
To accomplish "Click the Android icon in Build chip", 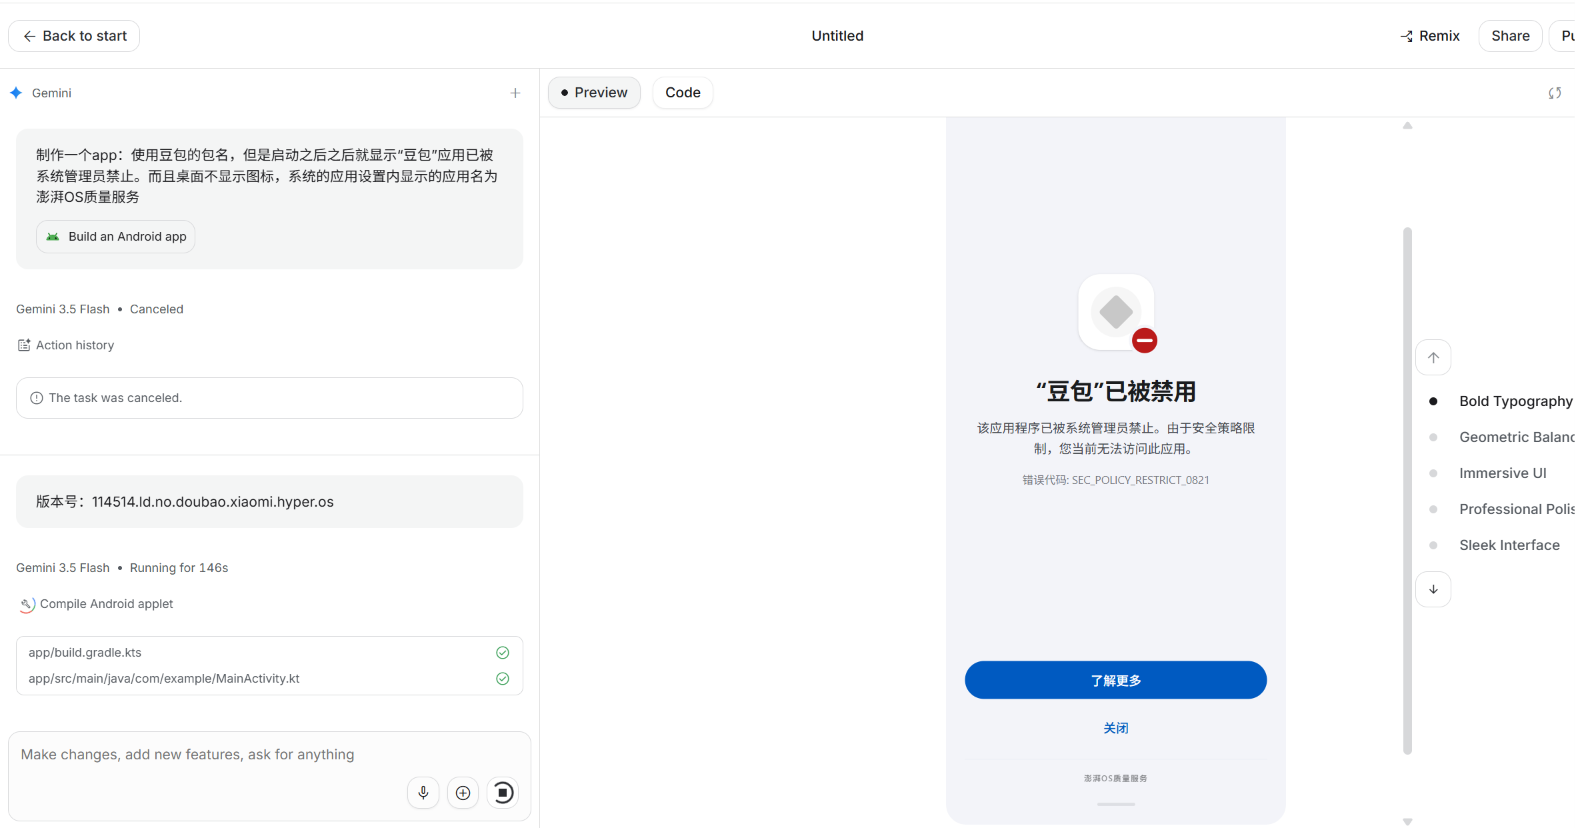I will [53, 237].
